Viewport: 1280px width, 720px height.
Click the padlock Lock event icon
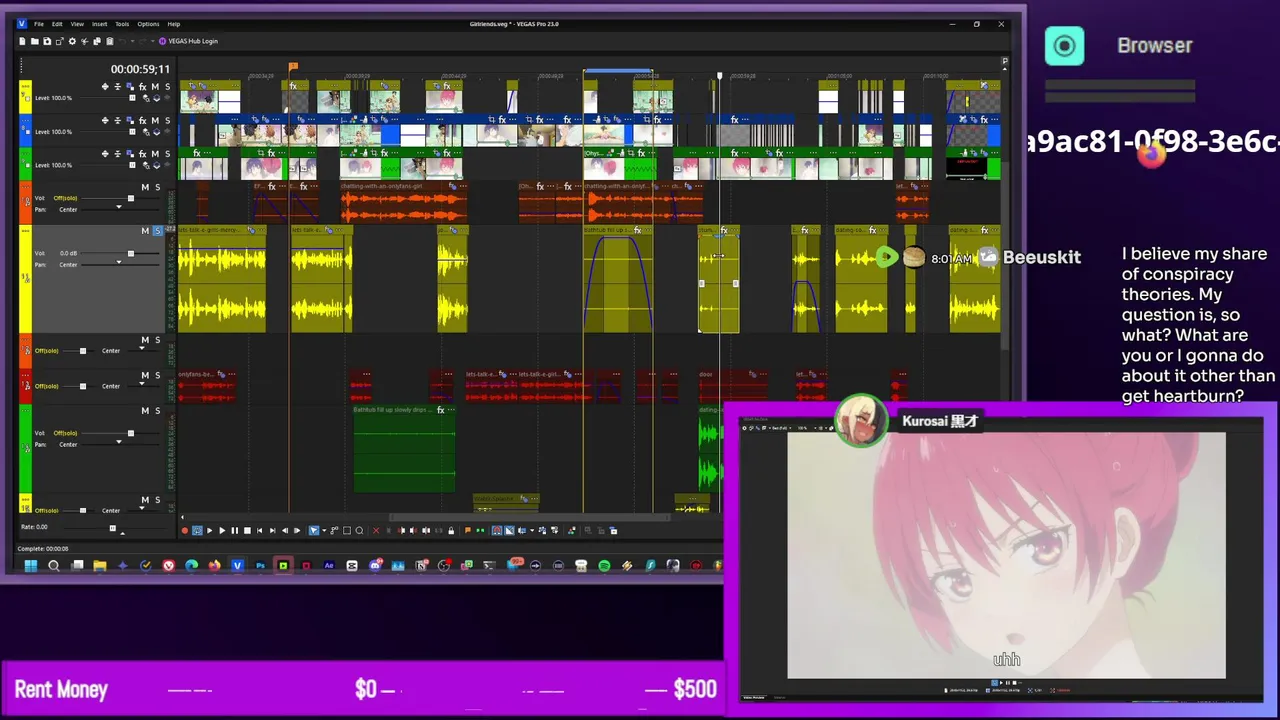451,530
